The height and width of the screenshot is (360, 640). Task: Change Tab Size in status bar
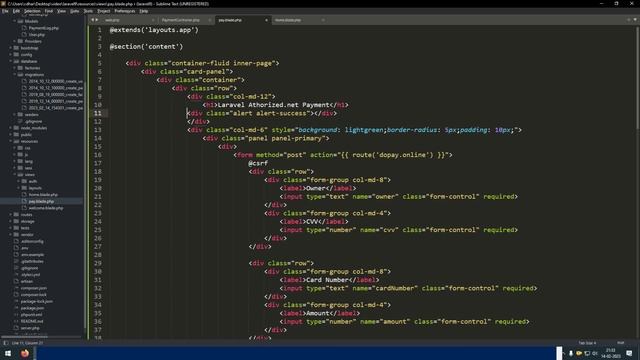click(x=587, y=343)
